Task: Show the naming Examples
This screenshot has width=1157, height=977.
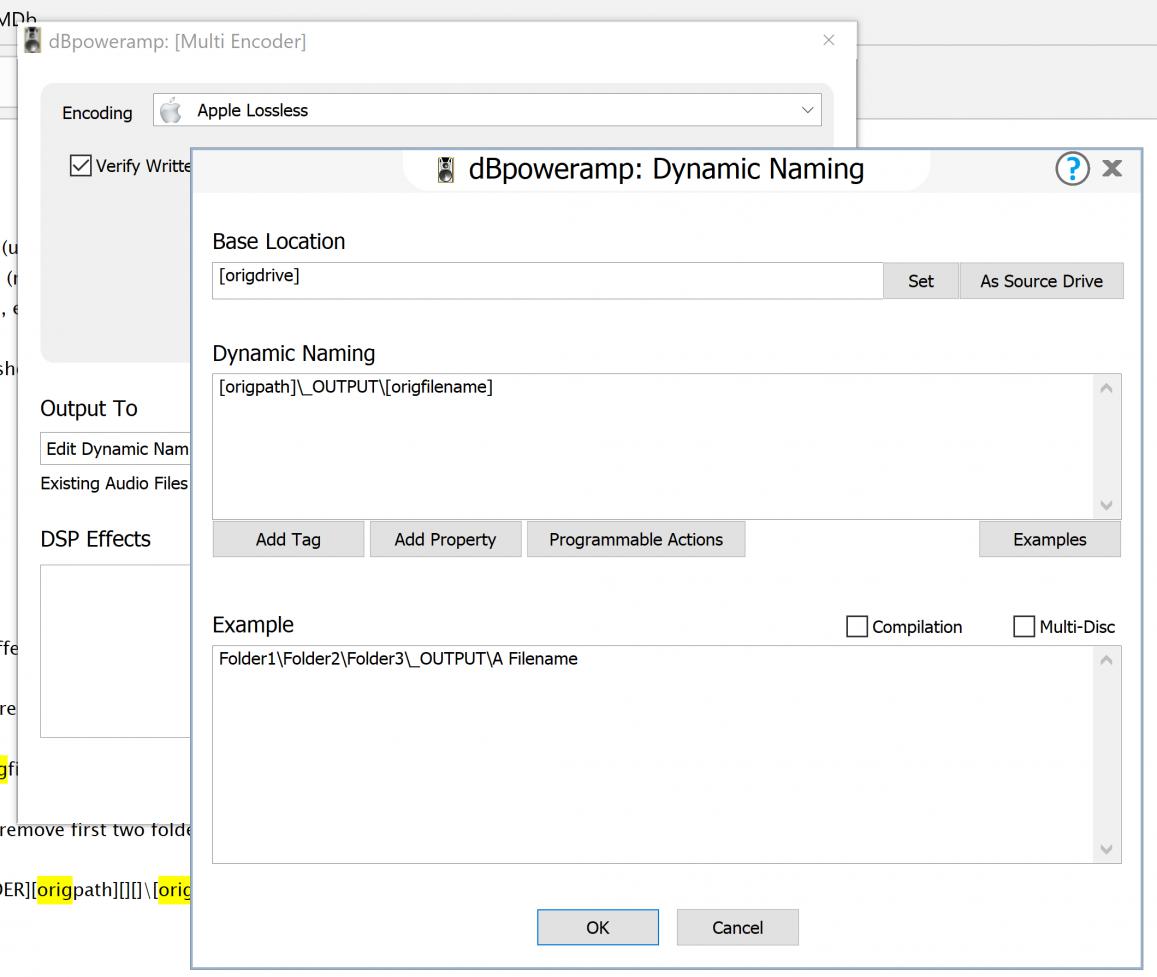Action: pos(1049,539)
